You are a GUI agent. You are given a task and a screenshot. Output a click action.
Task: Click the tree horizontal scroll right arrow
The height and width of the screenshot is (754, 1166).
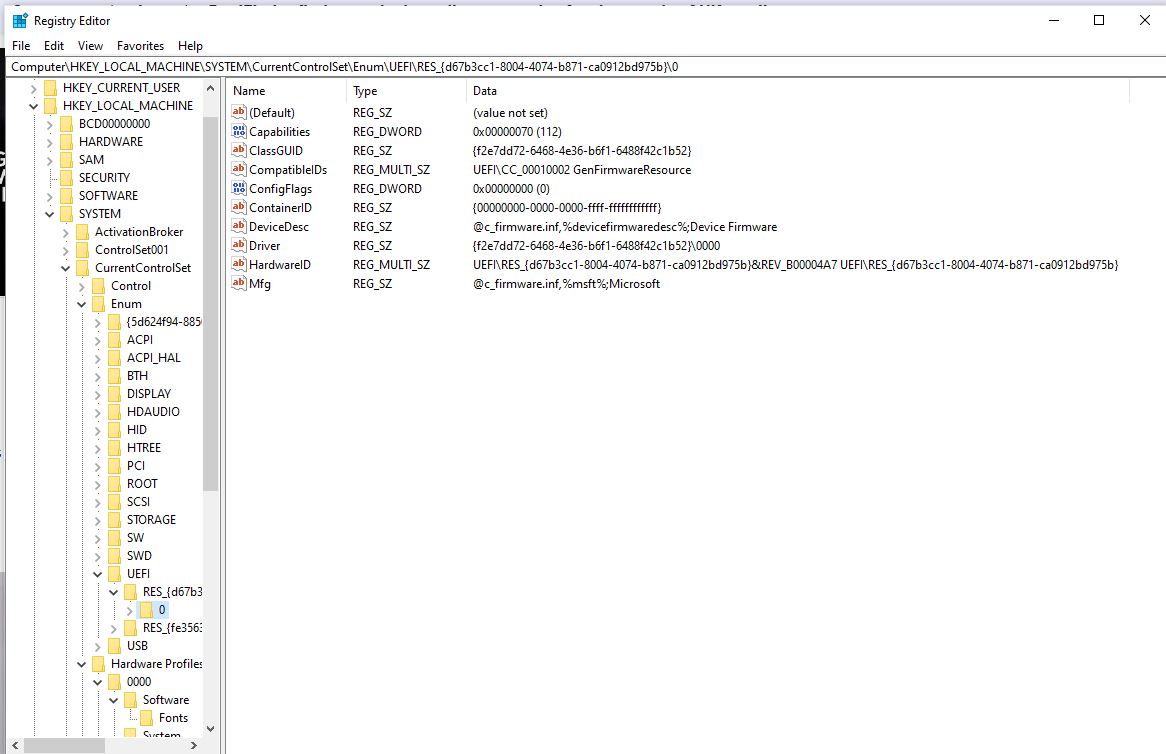tap(194, 745)
